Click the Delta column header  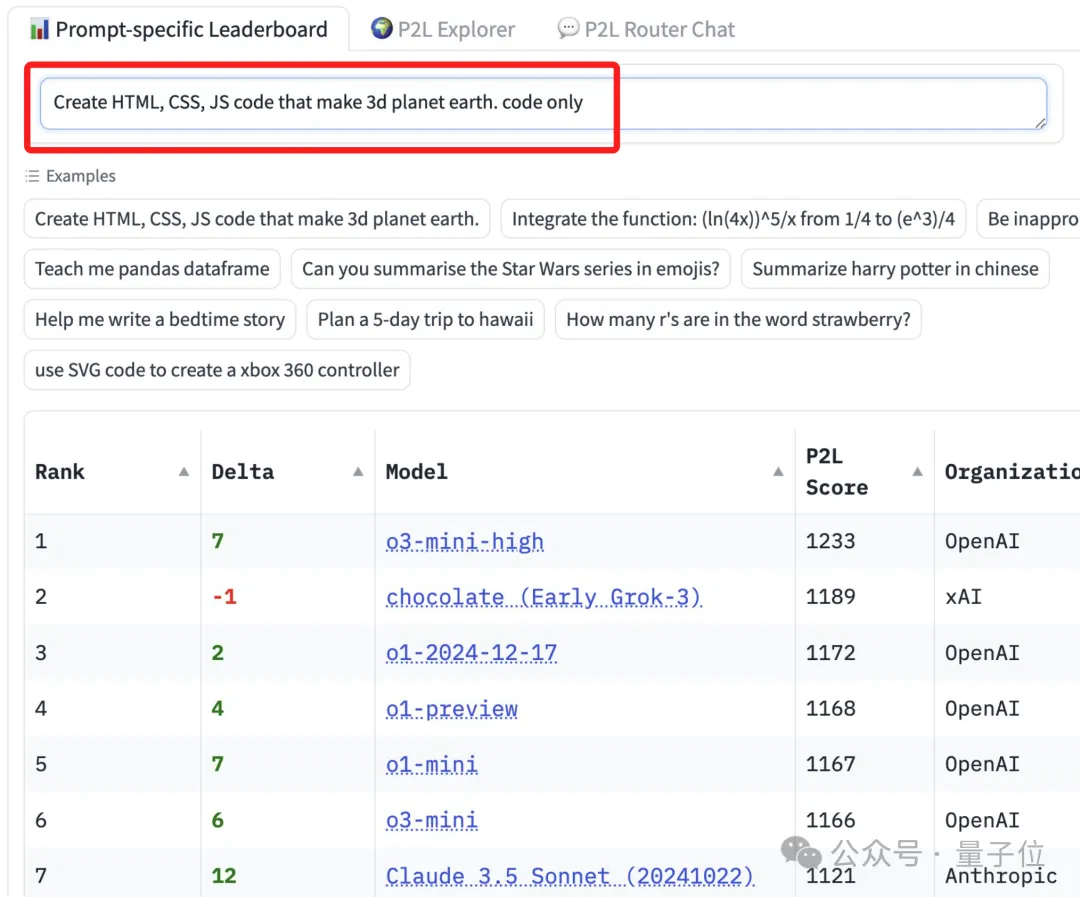[x=288, y=472]
